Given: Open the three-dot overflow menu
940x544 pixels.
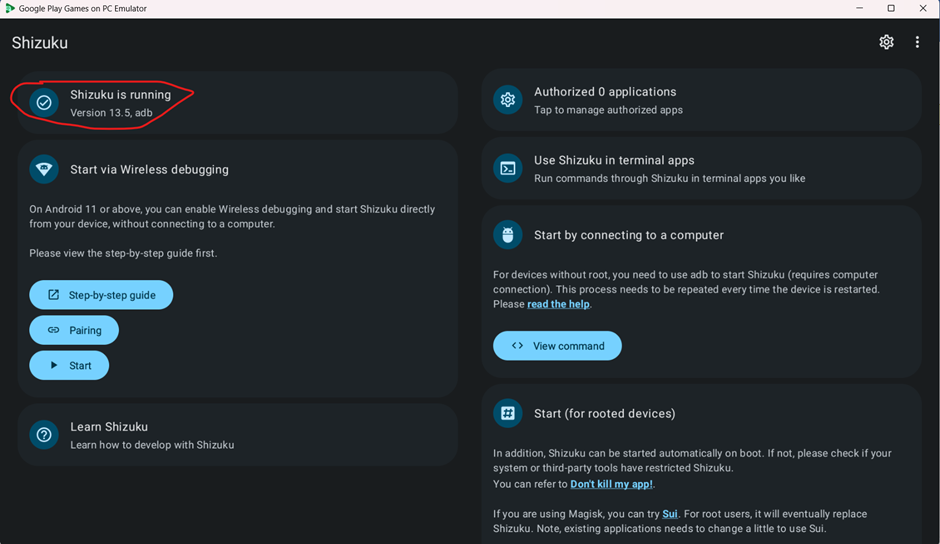Looking at the screenshot, I should 917,42.
